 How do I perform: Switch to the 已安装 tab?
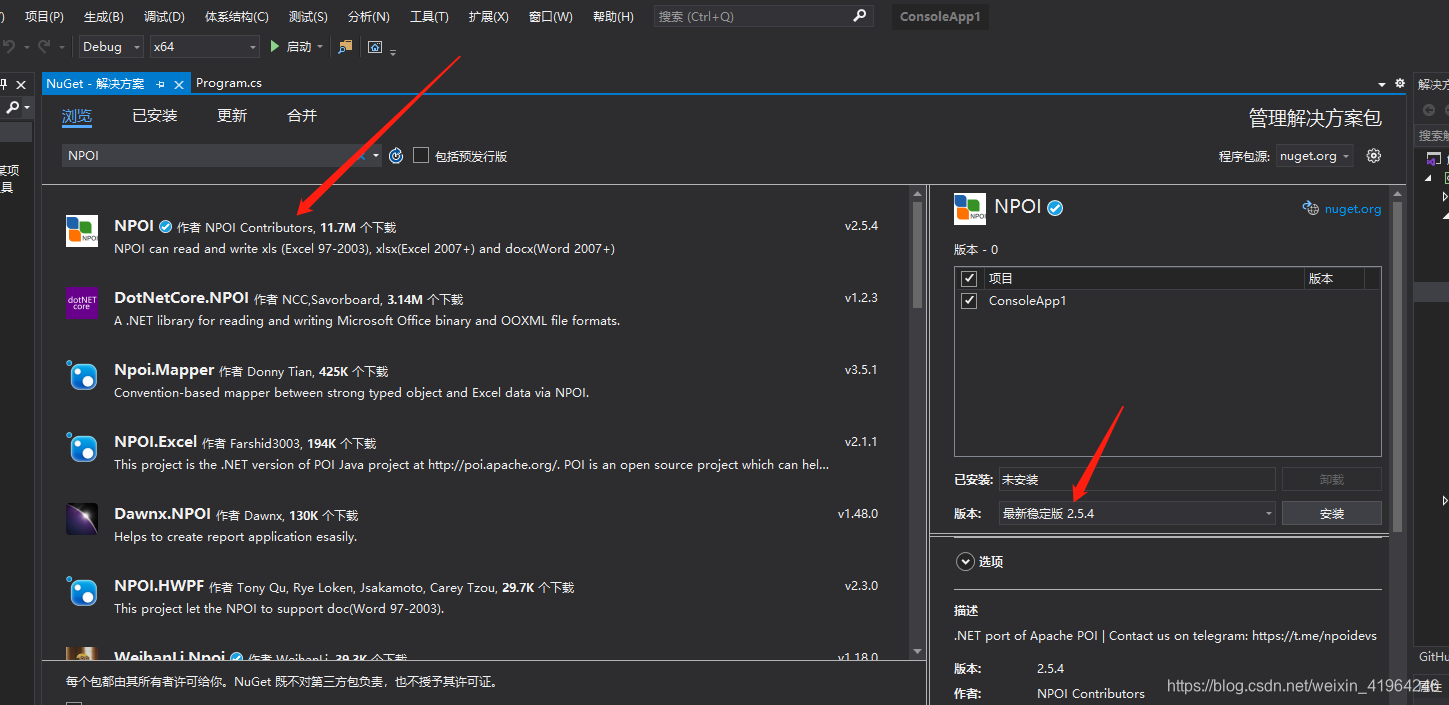154,115
